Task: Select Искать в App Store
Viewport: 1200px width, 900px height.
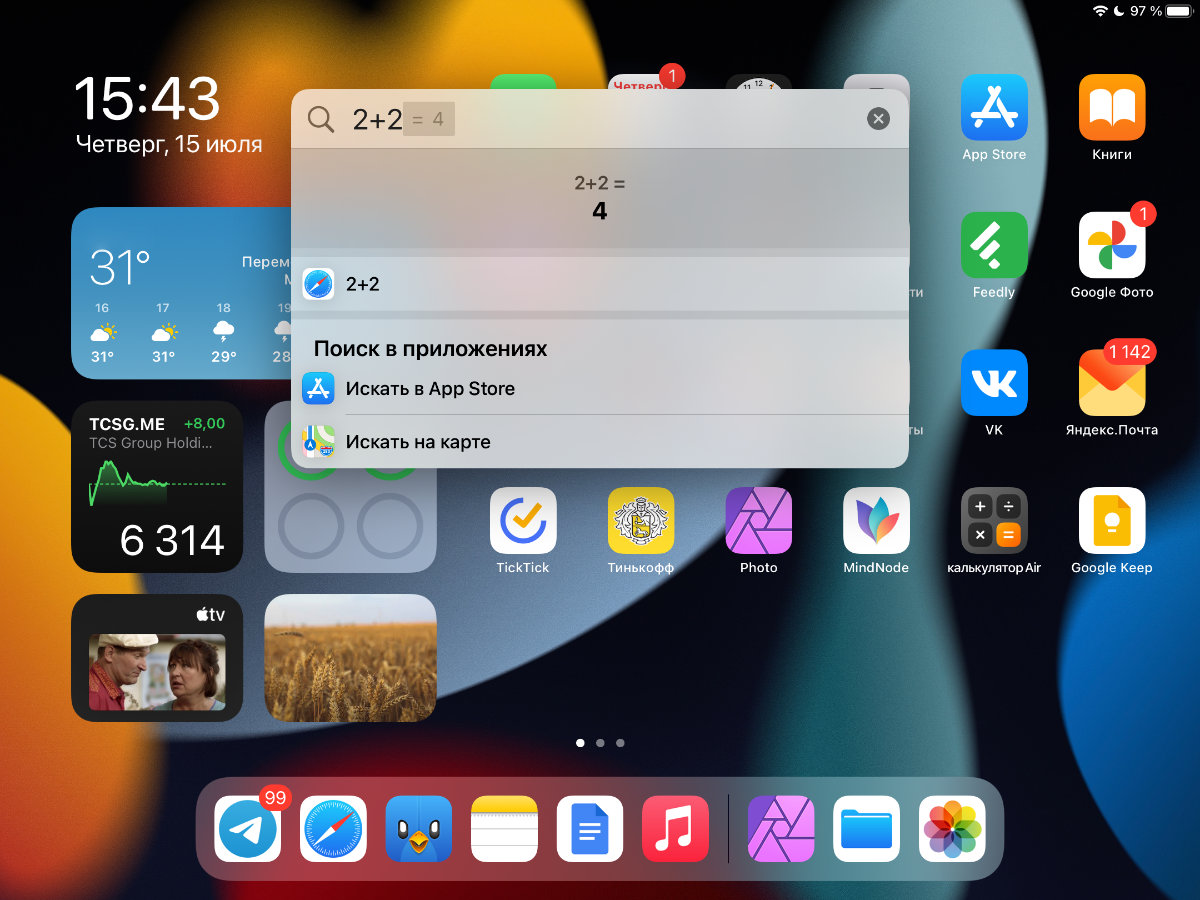Action: click(600, 389)
